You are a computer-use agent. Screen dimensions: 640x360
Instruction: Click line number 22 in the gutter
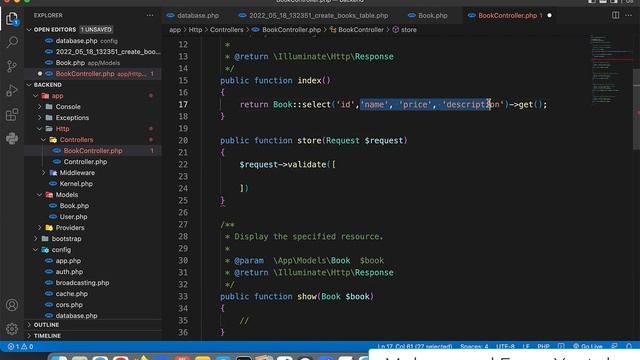[183, 164]
